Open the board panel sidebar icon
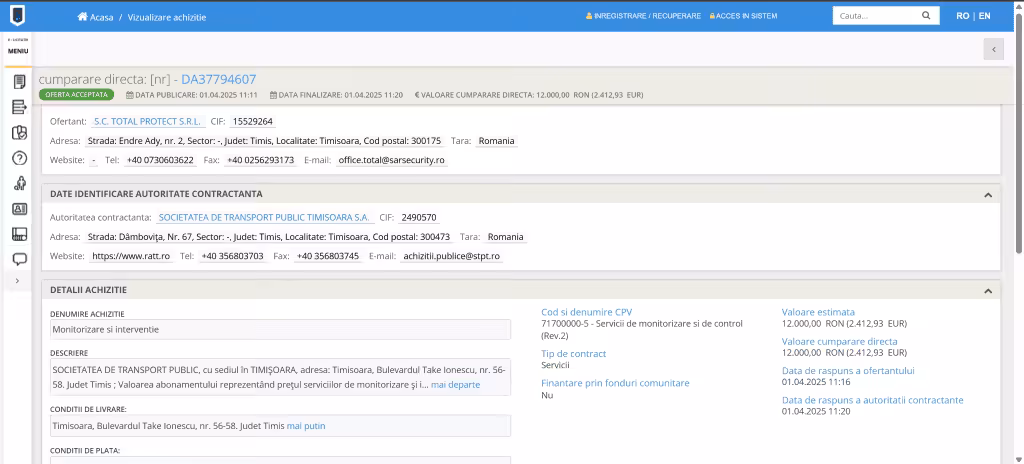 tap(20, 234)
